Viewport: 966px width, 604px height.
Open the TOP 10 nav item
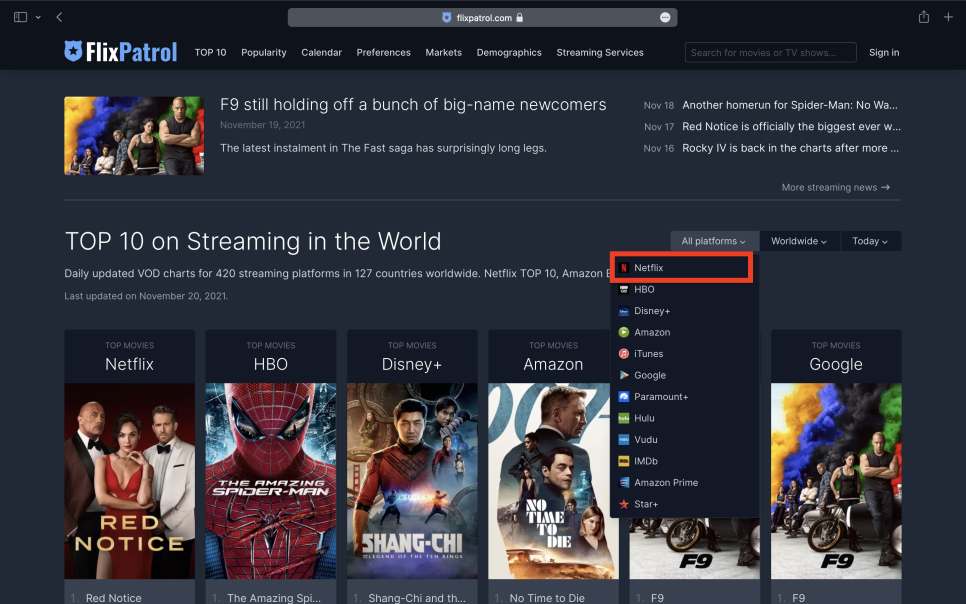coord(210,52)
